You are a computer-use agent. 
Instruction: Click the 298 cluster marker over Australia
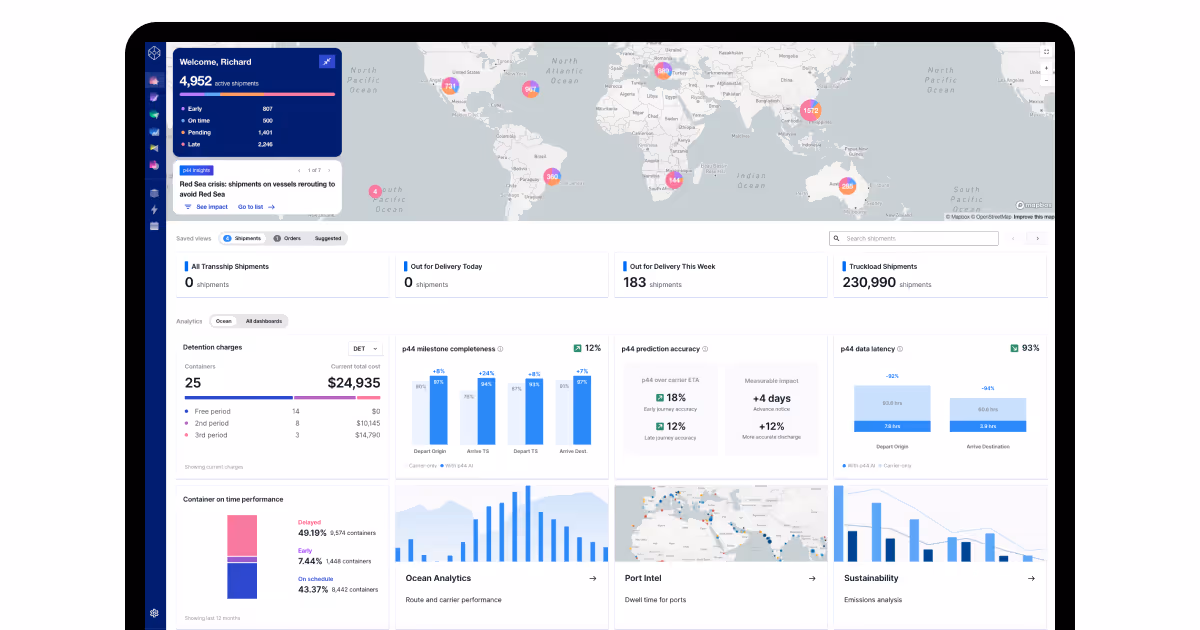click(x=847, y=186)
